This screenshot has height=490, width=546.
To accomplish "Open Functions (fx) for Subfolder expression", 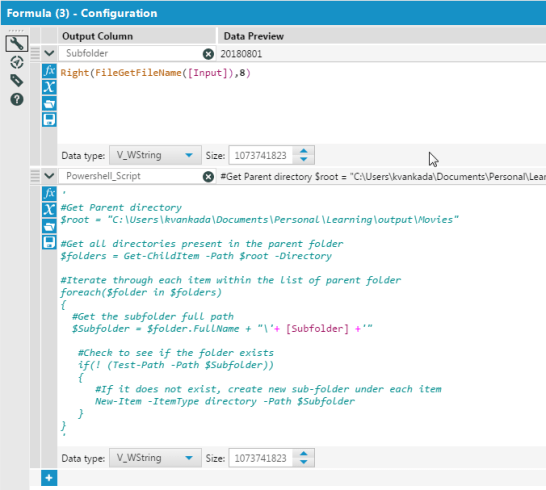I will [49, 71].
